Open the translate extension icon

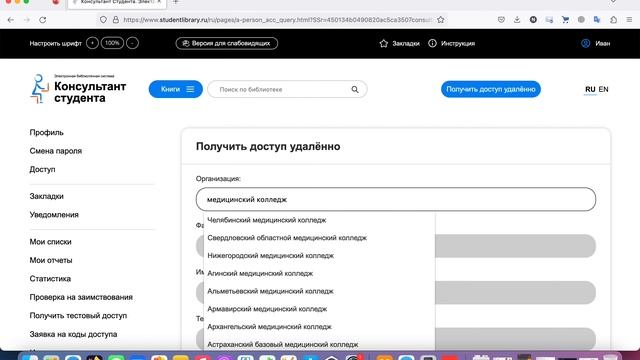[597, 20]
